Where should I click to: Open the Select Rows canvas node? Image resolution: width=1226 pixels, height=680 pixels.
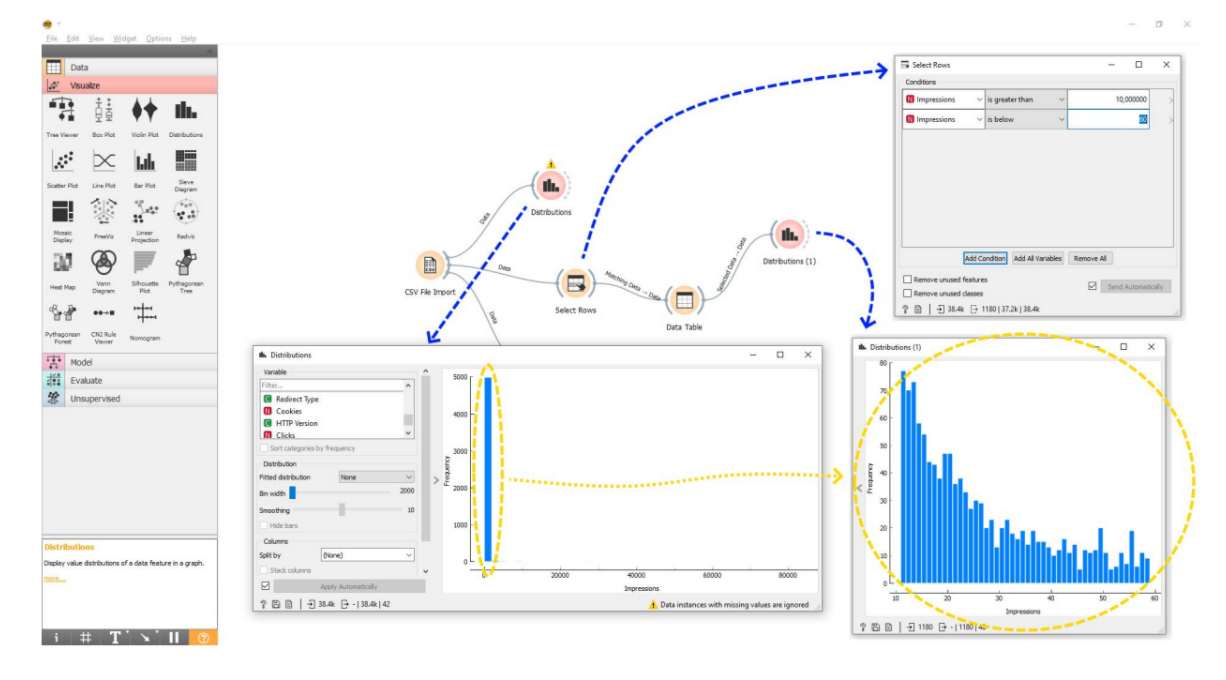[575, 283]
